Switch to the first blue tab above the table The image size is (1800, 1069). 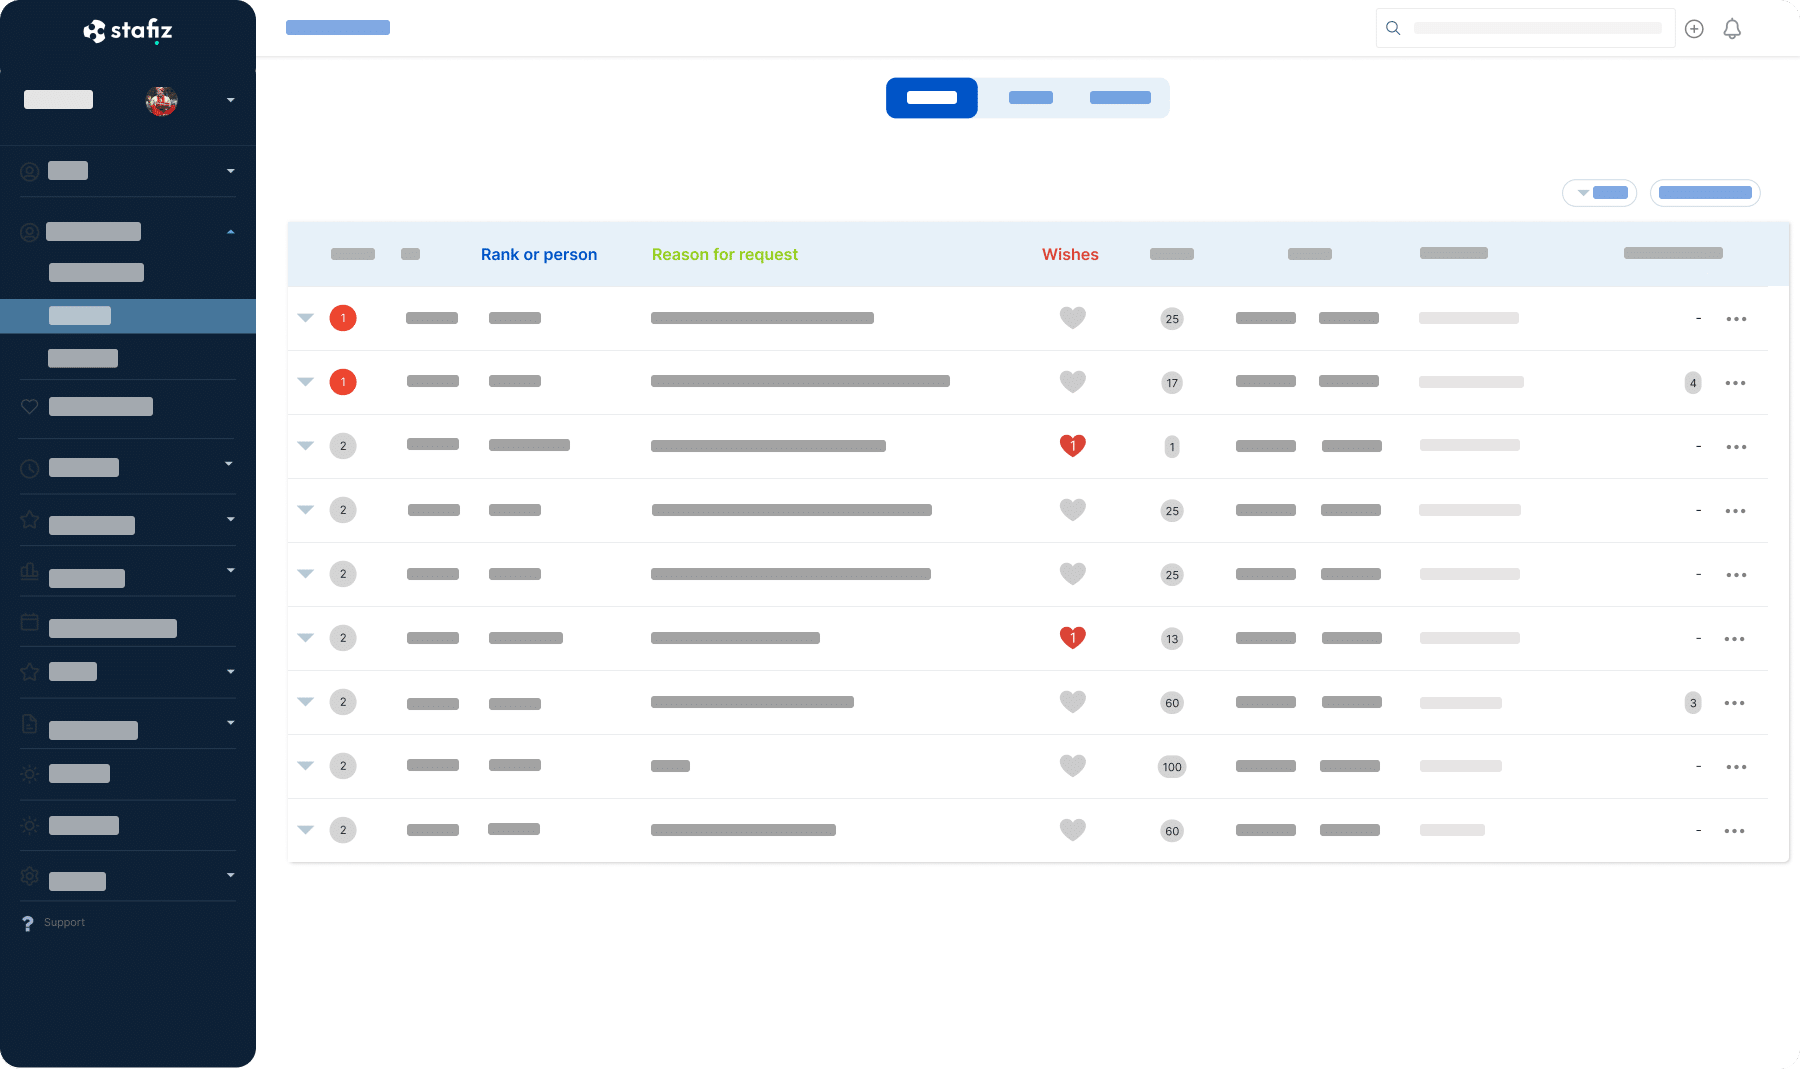(x=931, y=97)
